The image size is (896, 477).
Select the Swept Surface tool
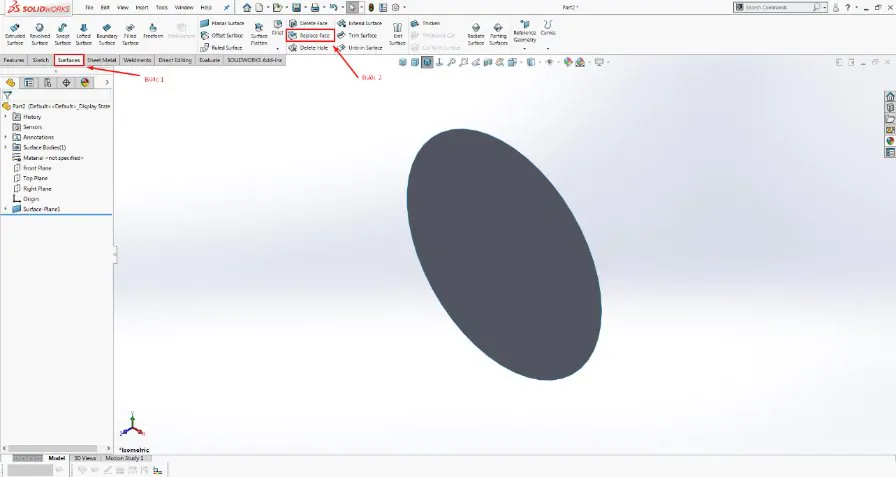click(x=62, y=34)
